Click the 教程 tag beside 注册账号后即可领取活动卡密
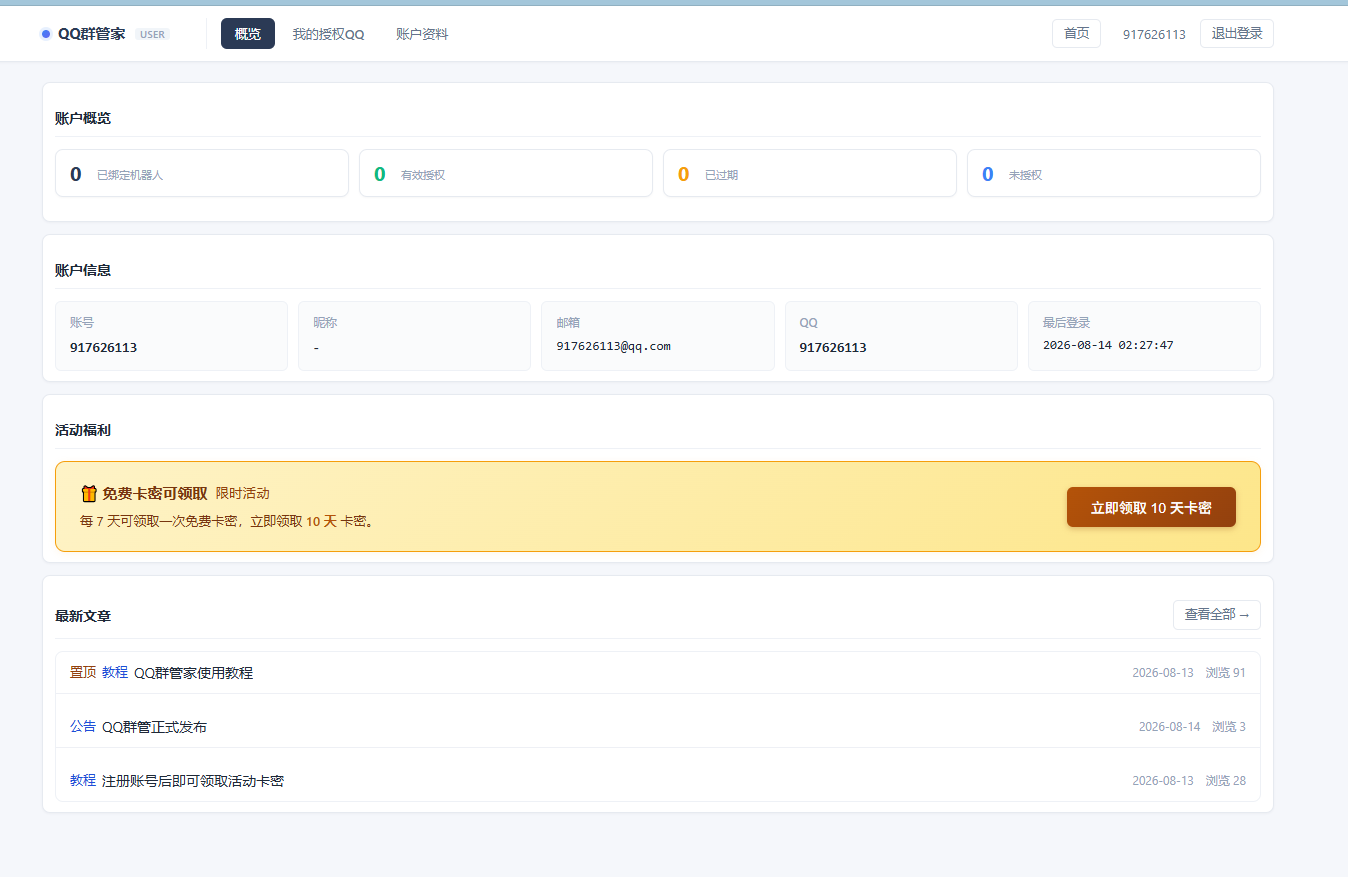 click(83, 780)
